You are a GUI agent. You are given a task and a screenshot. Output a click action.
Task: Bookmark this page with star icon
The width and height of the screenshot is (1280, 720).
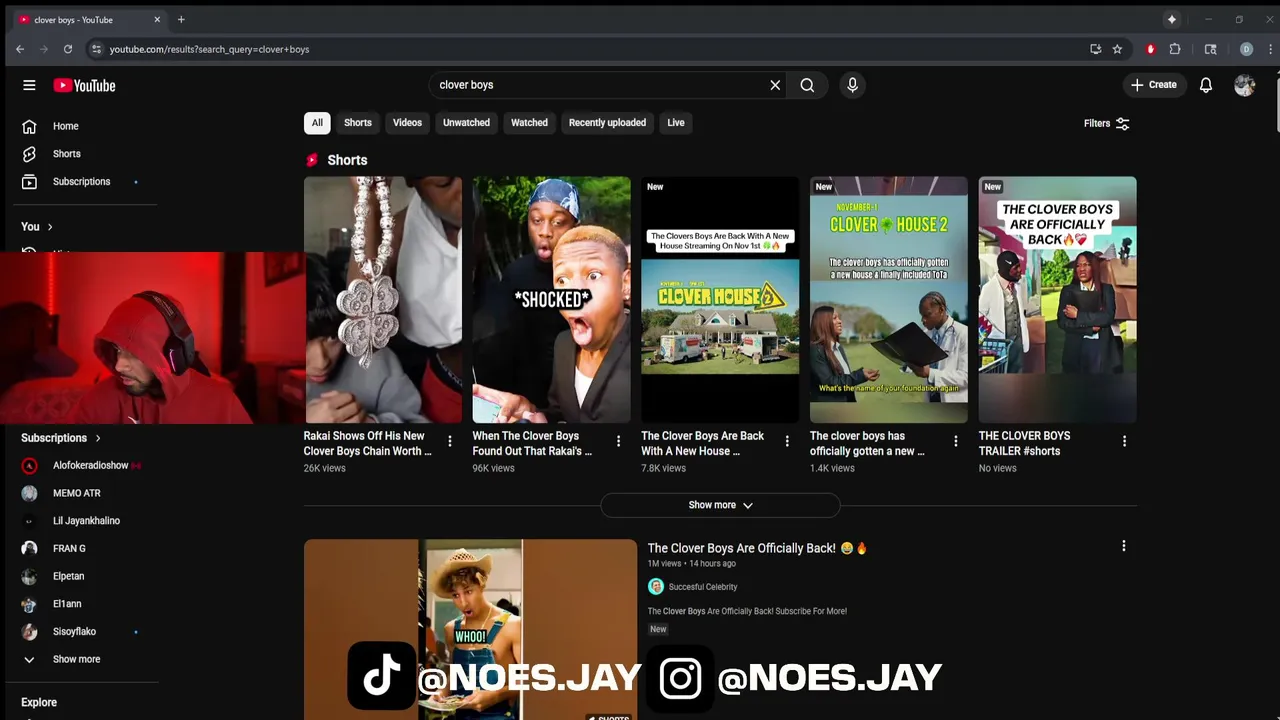tap(1117, 49)
